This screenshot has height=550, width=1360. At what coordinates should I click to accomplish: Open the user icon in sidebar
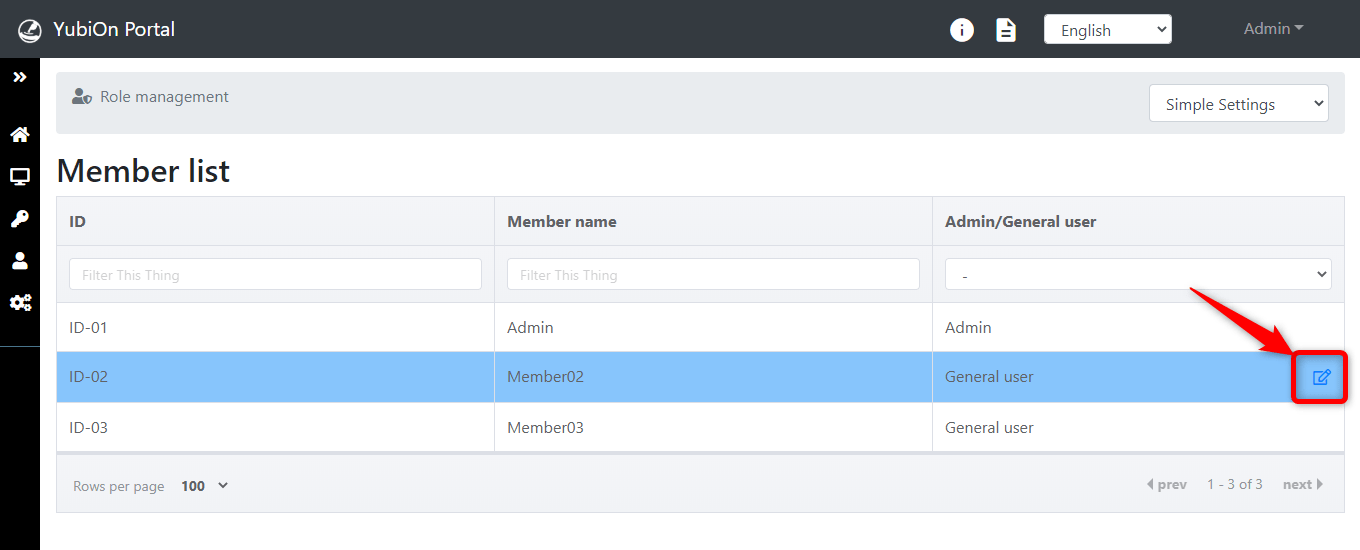[x=20, y=261]
